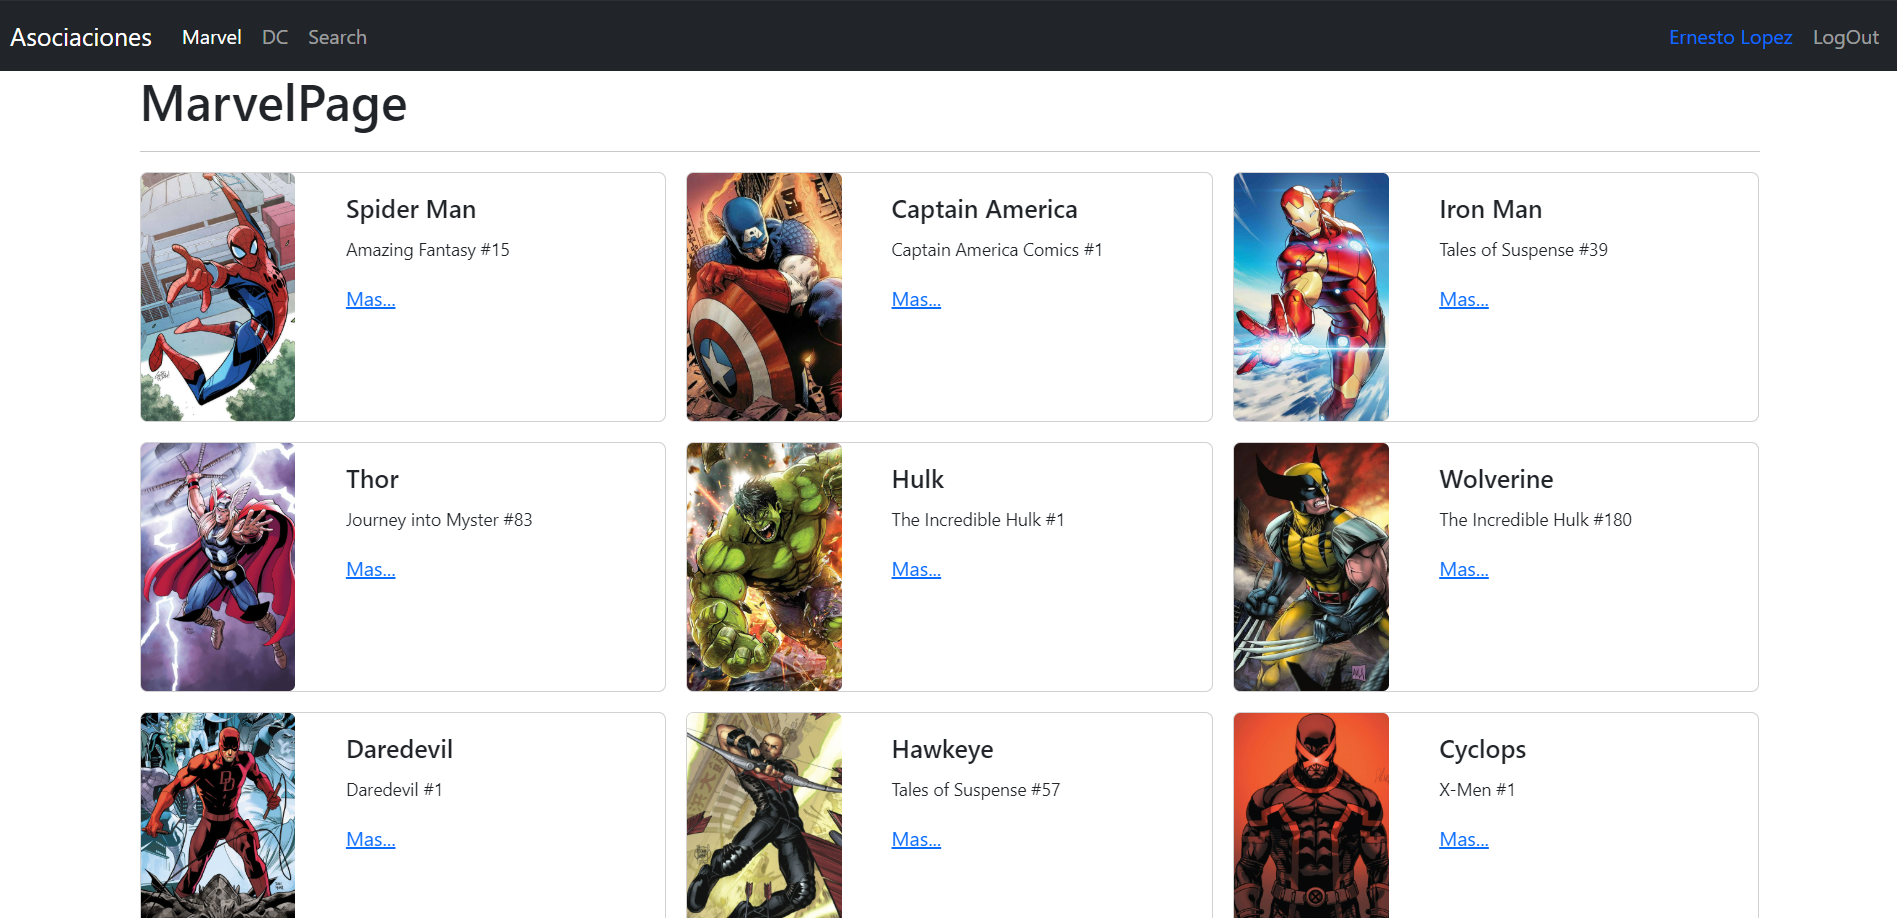Image resolution: width=1897 pixels, height=918 pixels.
Task: Select the Wolverine card title
Action: point(1496,479)
